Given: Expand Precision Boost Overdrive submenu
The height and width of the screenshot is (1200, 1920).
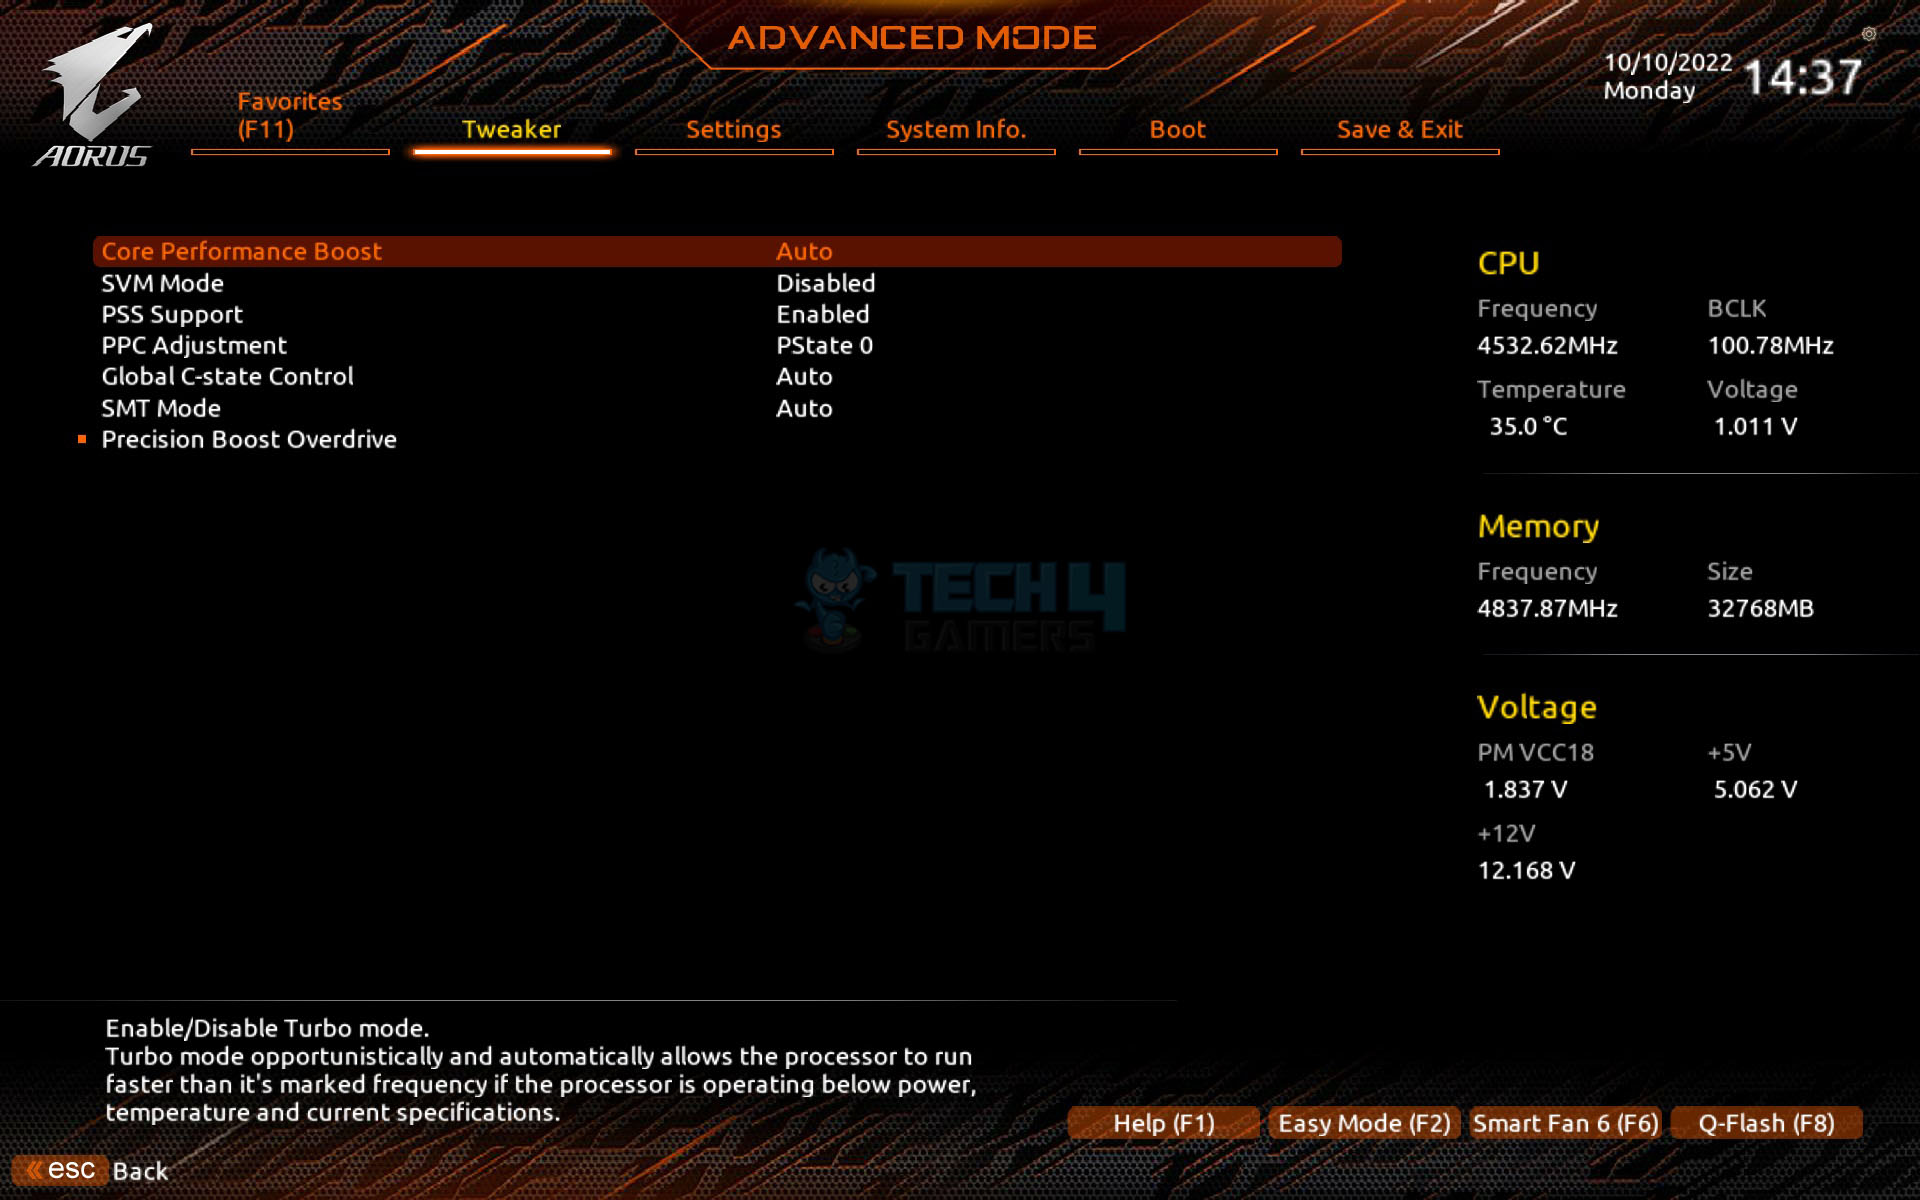Looking at the screenshot, I should [x=249, y=438].
